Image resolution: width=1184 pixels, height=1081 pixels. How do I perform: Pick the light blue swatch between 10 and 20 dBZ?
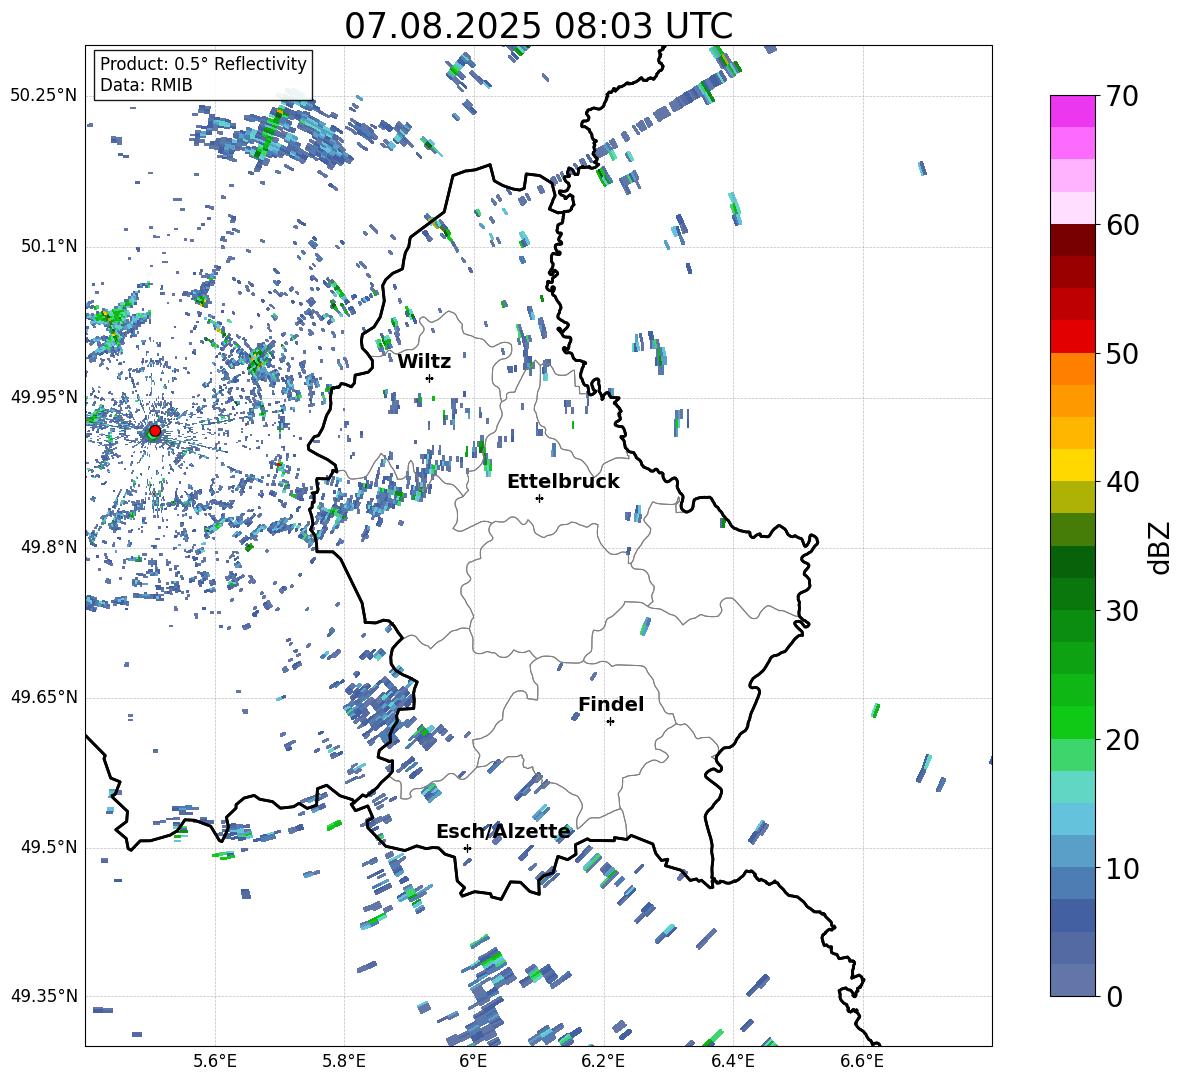coord(1073,819)
